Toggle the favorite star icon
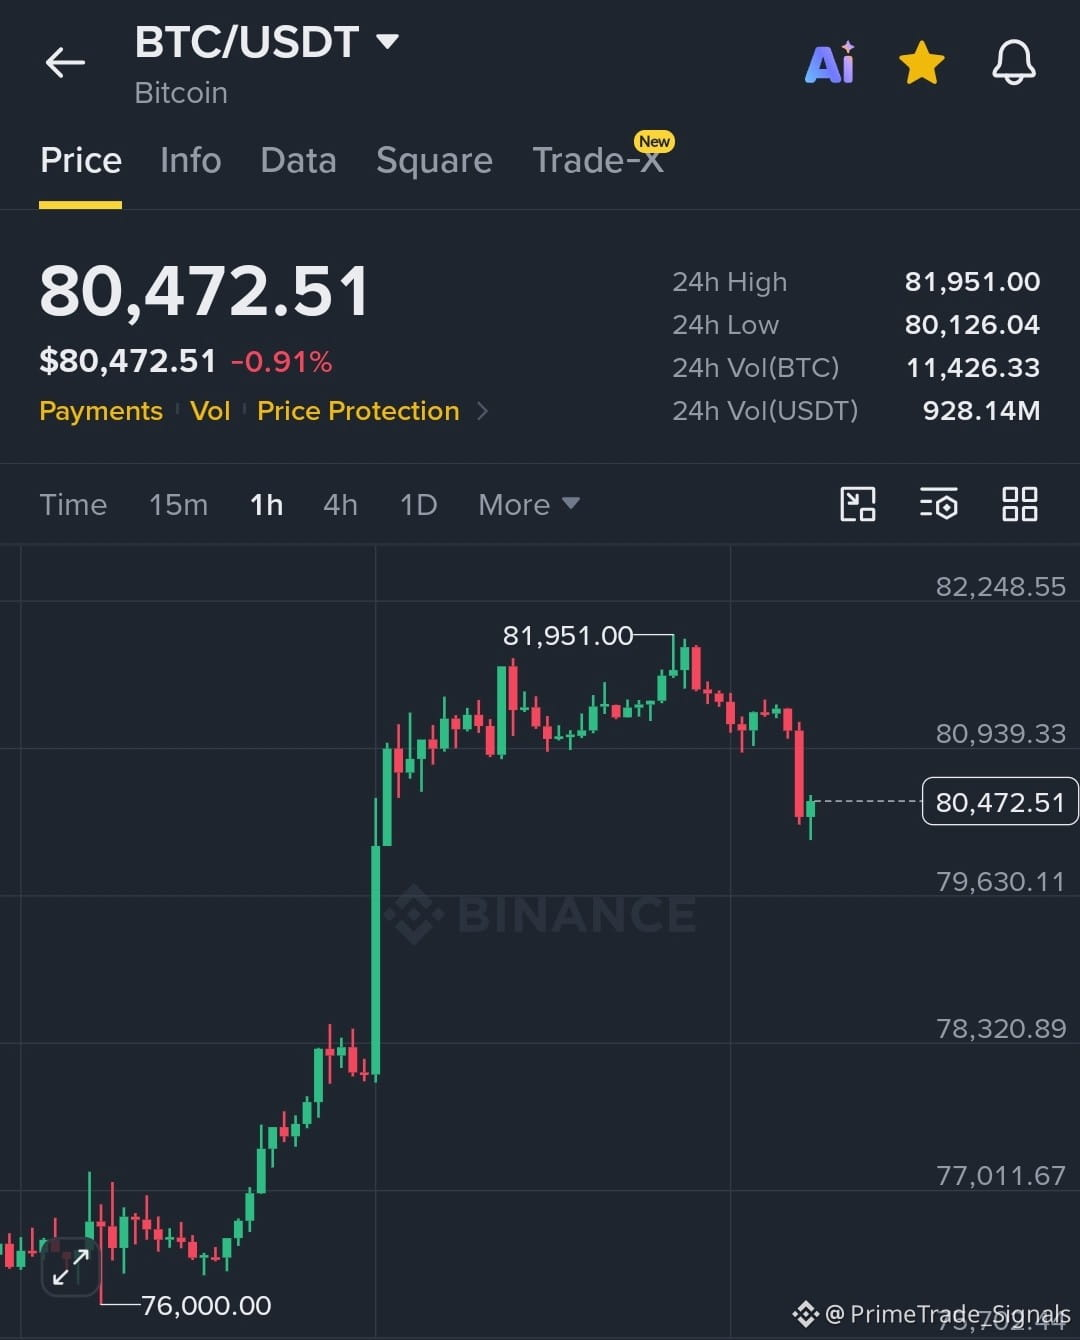 pos(922,63)
